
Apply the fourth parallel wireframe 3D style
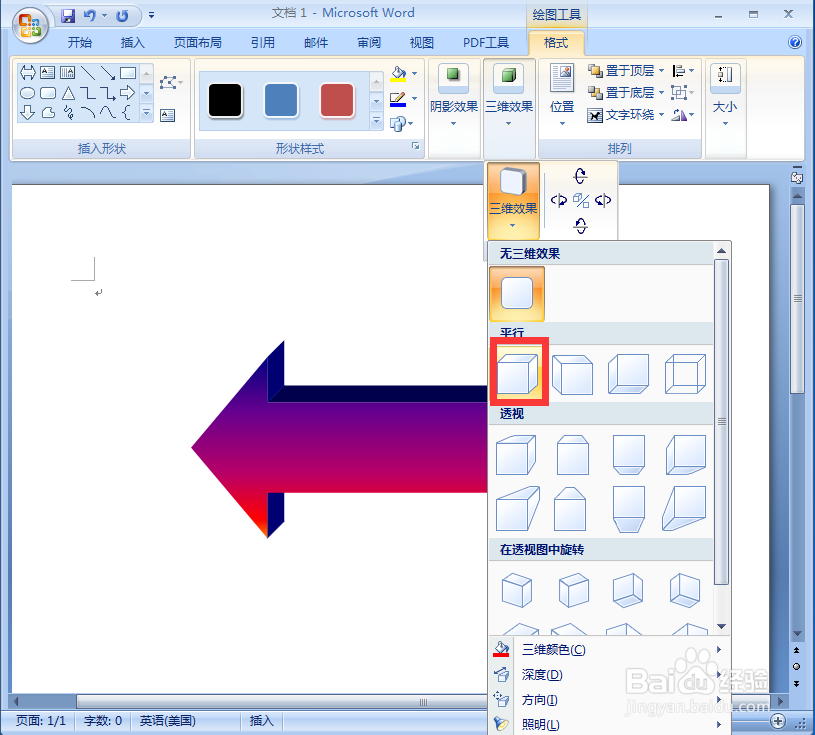pos(685,373)
